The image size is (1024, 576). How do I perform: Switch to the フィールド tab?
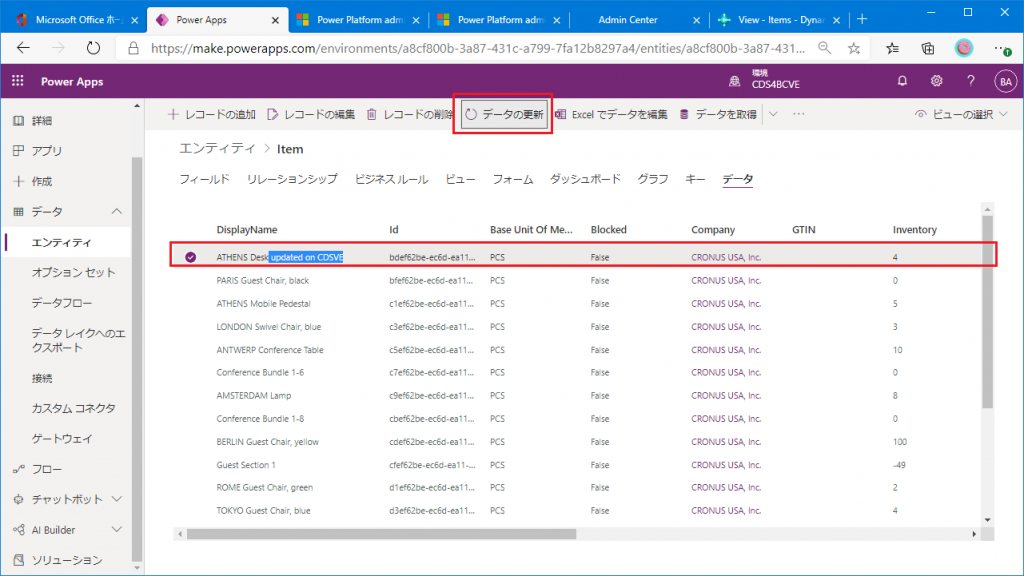click(x=204, y=179)
